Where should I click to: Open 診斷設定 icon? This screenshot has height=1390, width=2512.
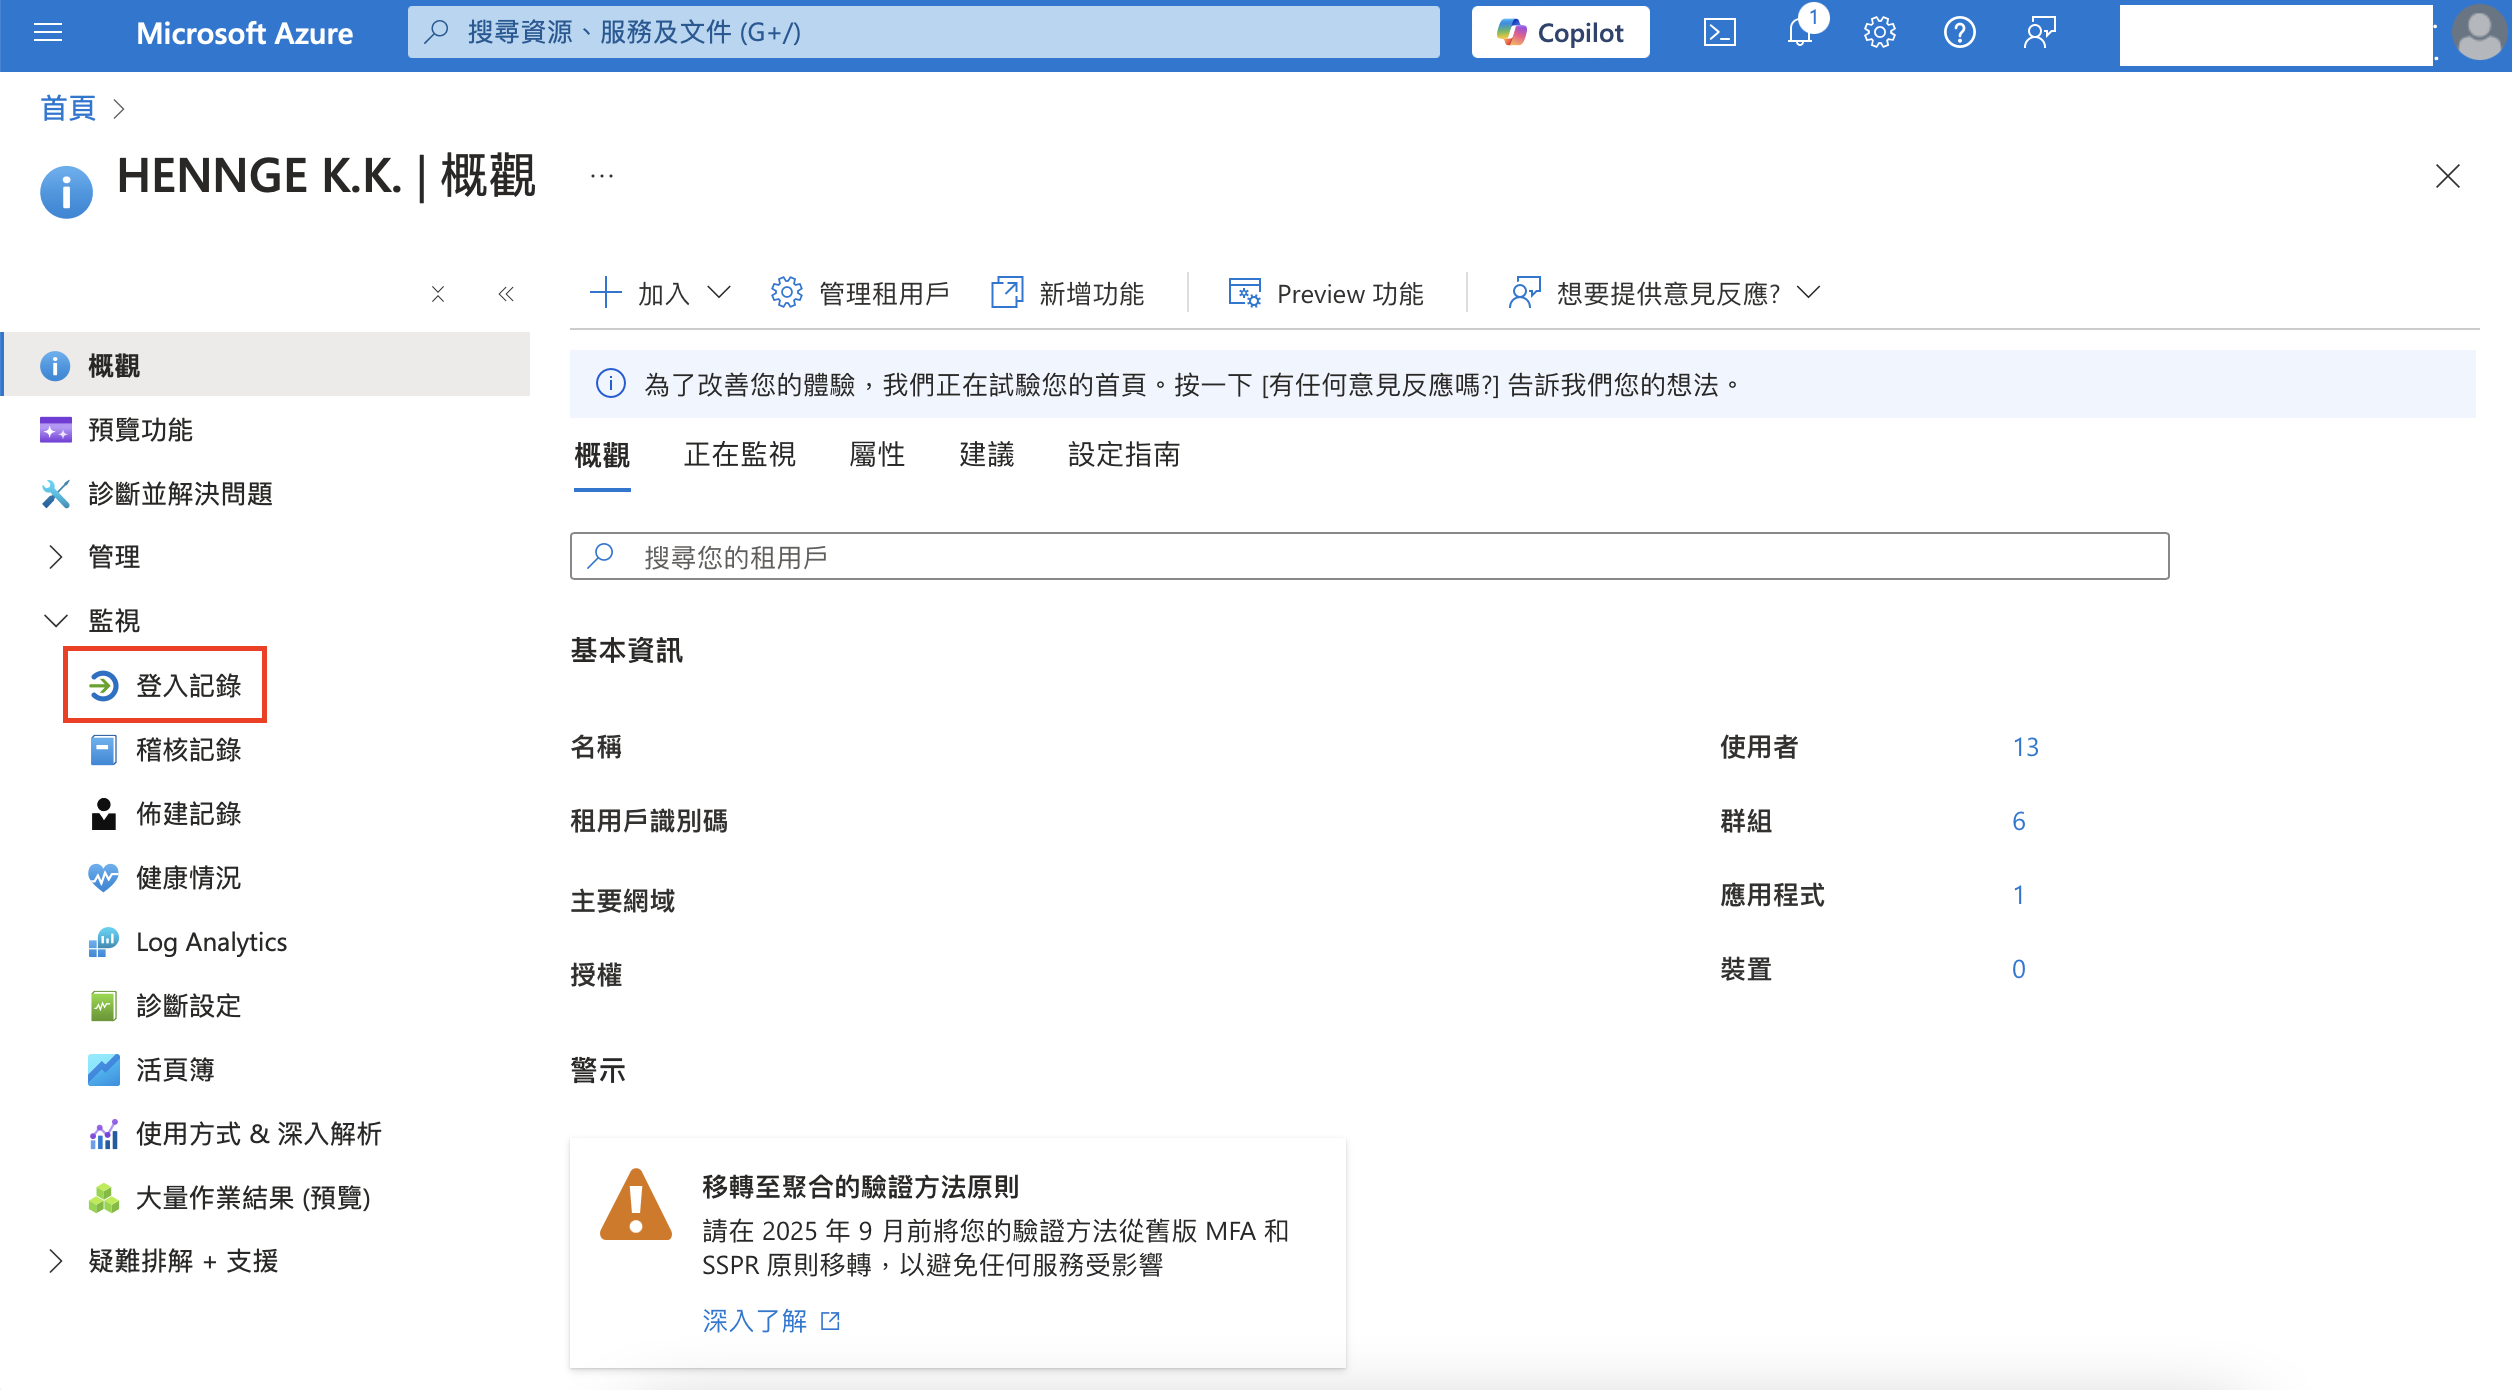pyautogui.click(x=103, y=1006)
